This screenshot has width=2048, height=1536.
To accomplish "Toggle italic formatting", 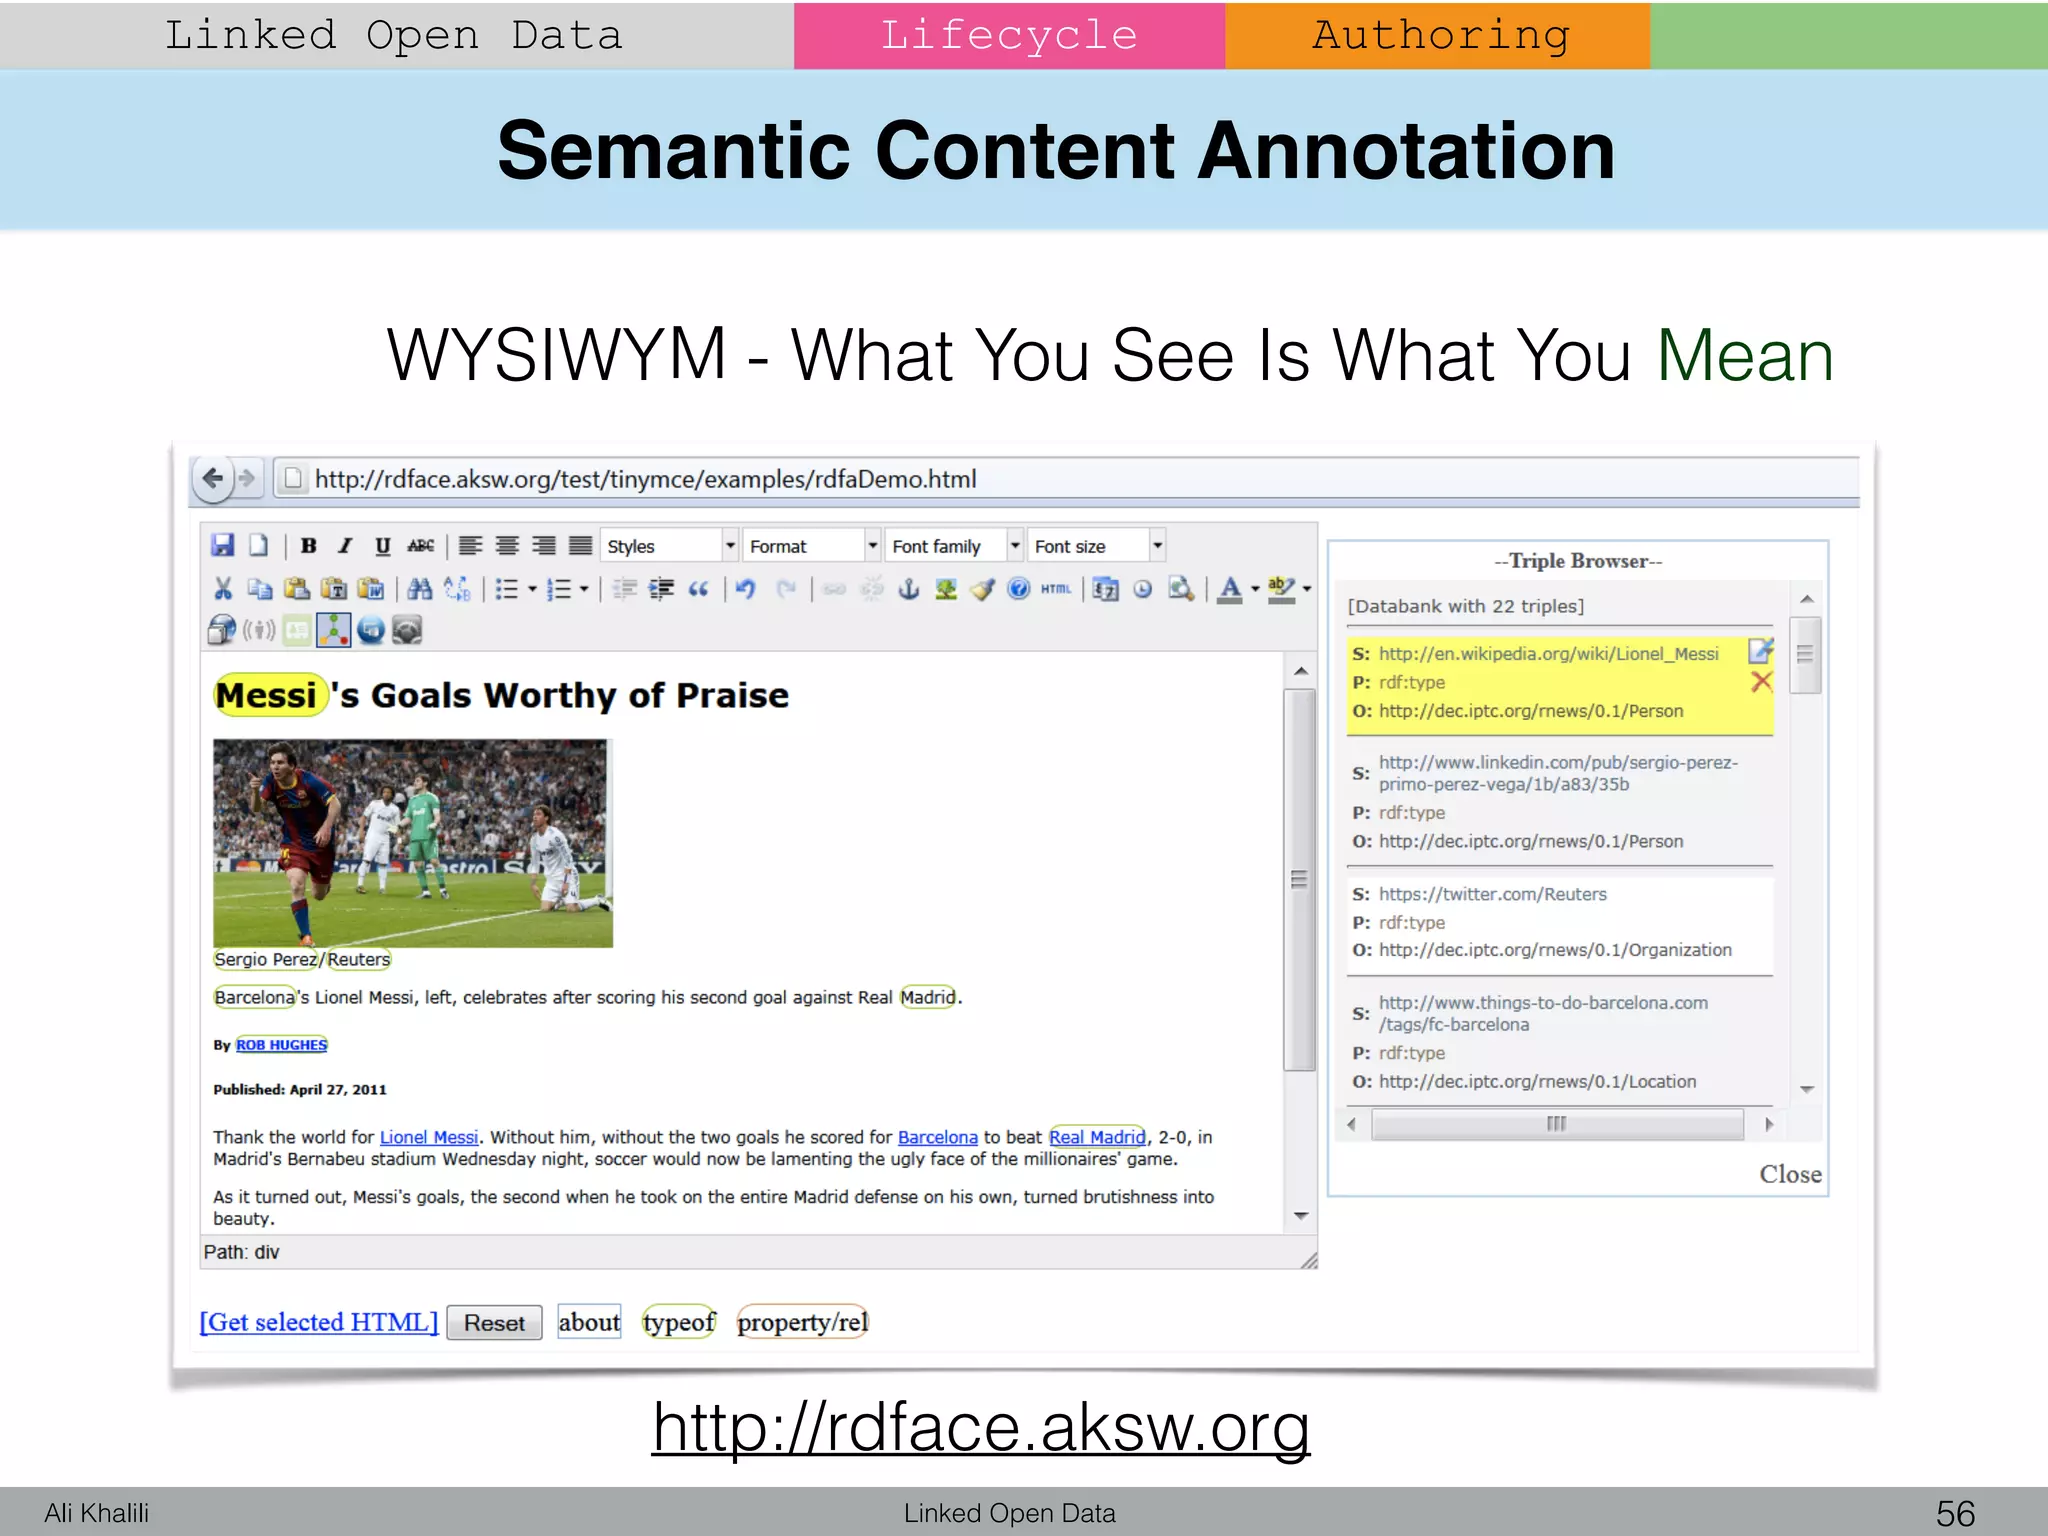I will 345,546.
